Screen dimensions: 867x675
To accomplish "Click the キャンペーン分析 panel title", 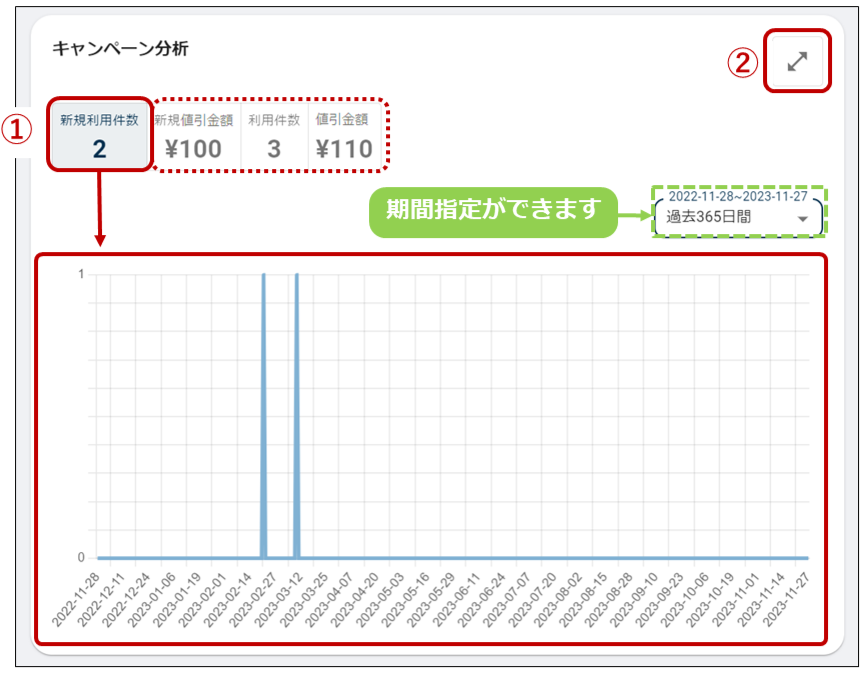I will pos(120,48).
